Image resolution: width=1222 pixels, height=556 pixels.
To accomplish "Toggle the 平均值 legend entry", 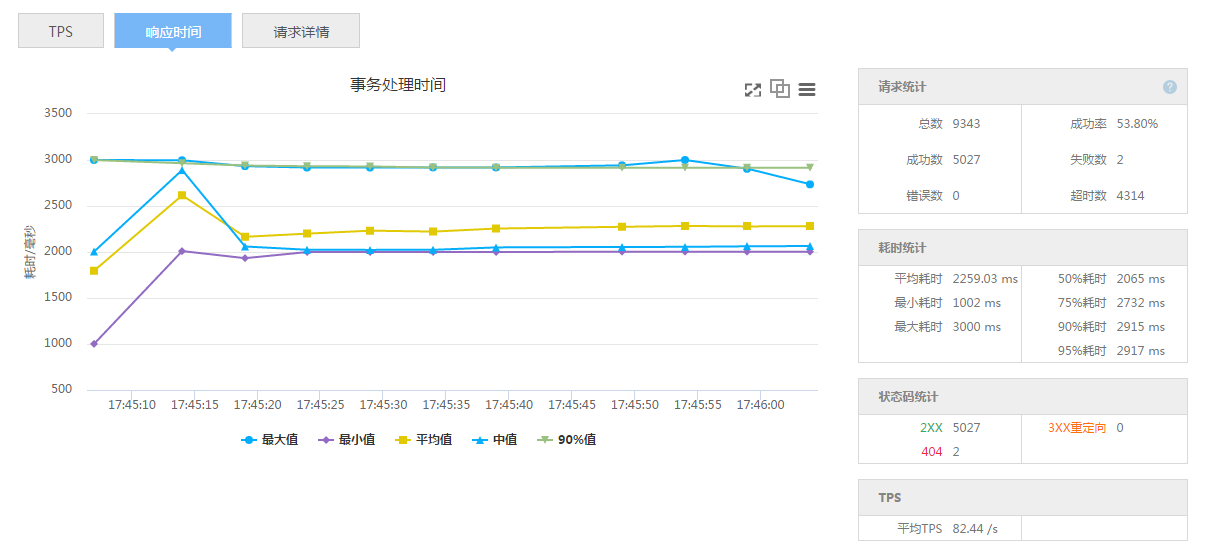I will [424, 439].
